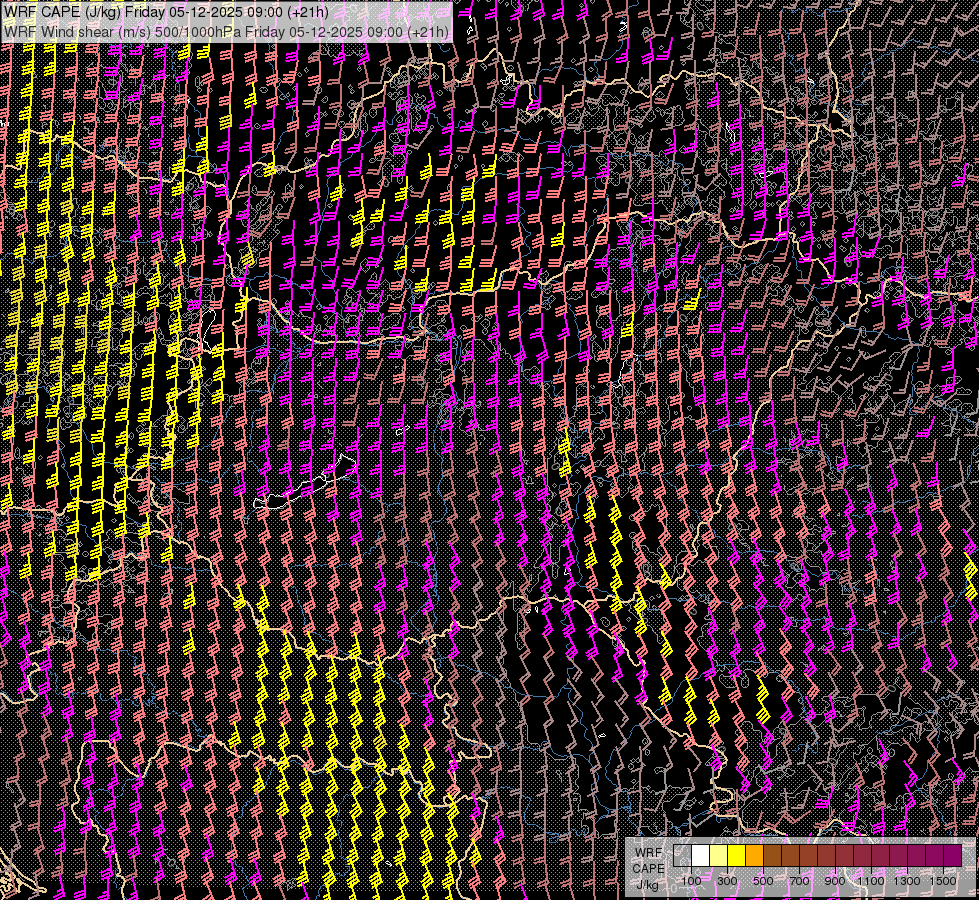The width and height of the screenshot is (979, 900).
Task: Click the 100 label on the legend scale
Action: pos(691,880)
